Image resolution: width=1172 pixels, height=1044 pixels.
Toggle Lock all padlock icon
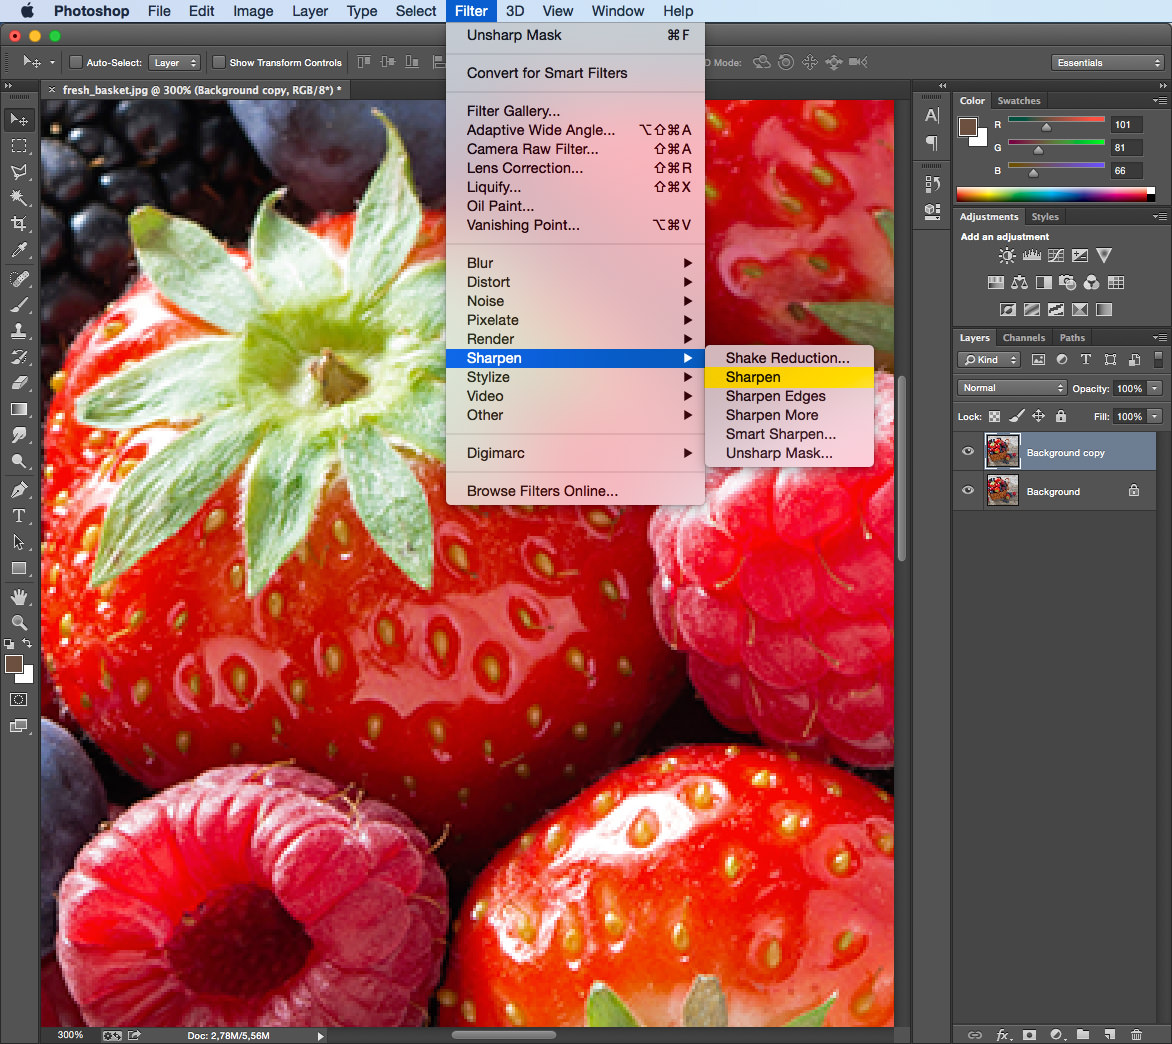(x=1061, y=416)
